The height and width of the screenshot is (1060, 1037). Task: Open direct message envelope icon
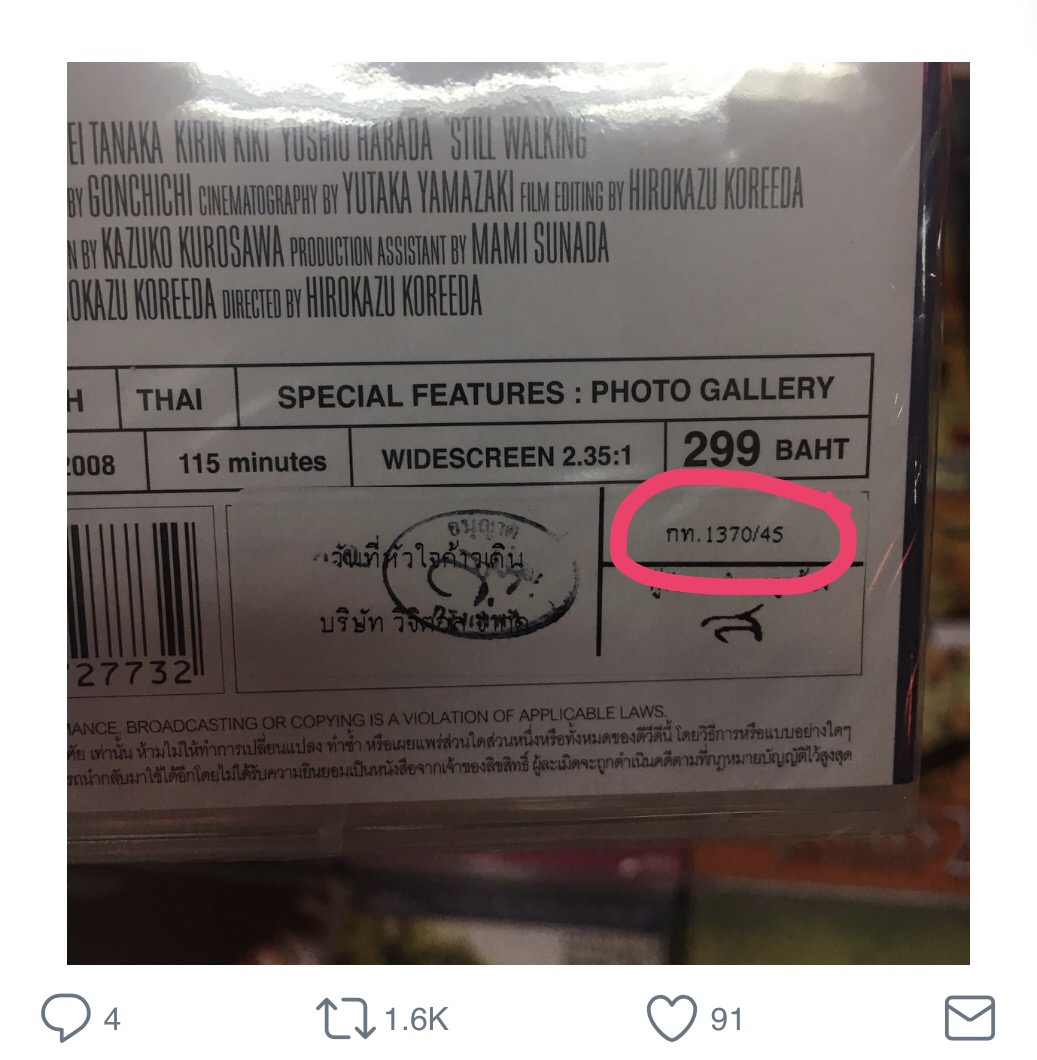pyautogui.click(x=969, y=1017)
